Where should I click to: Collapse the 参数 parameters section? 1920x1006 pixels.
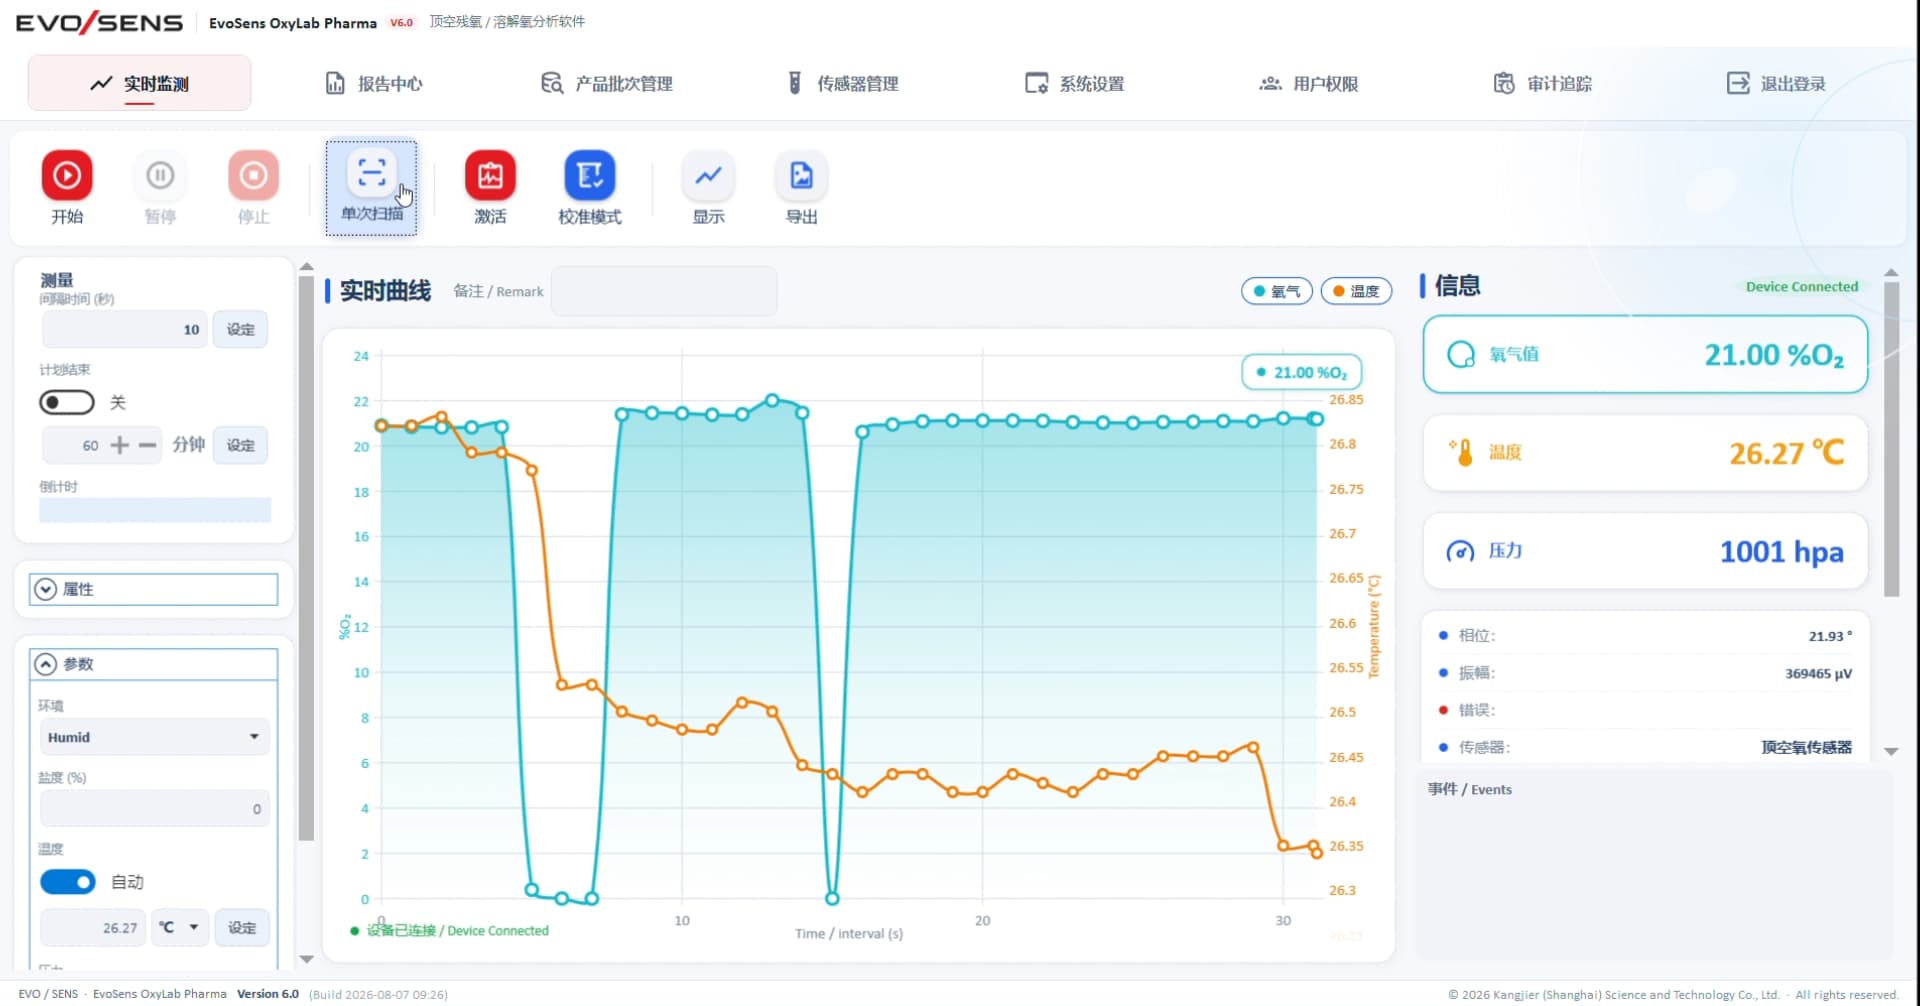coord(153,664)
